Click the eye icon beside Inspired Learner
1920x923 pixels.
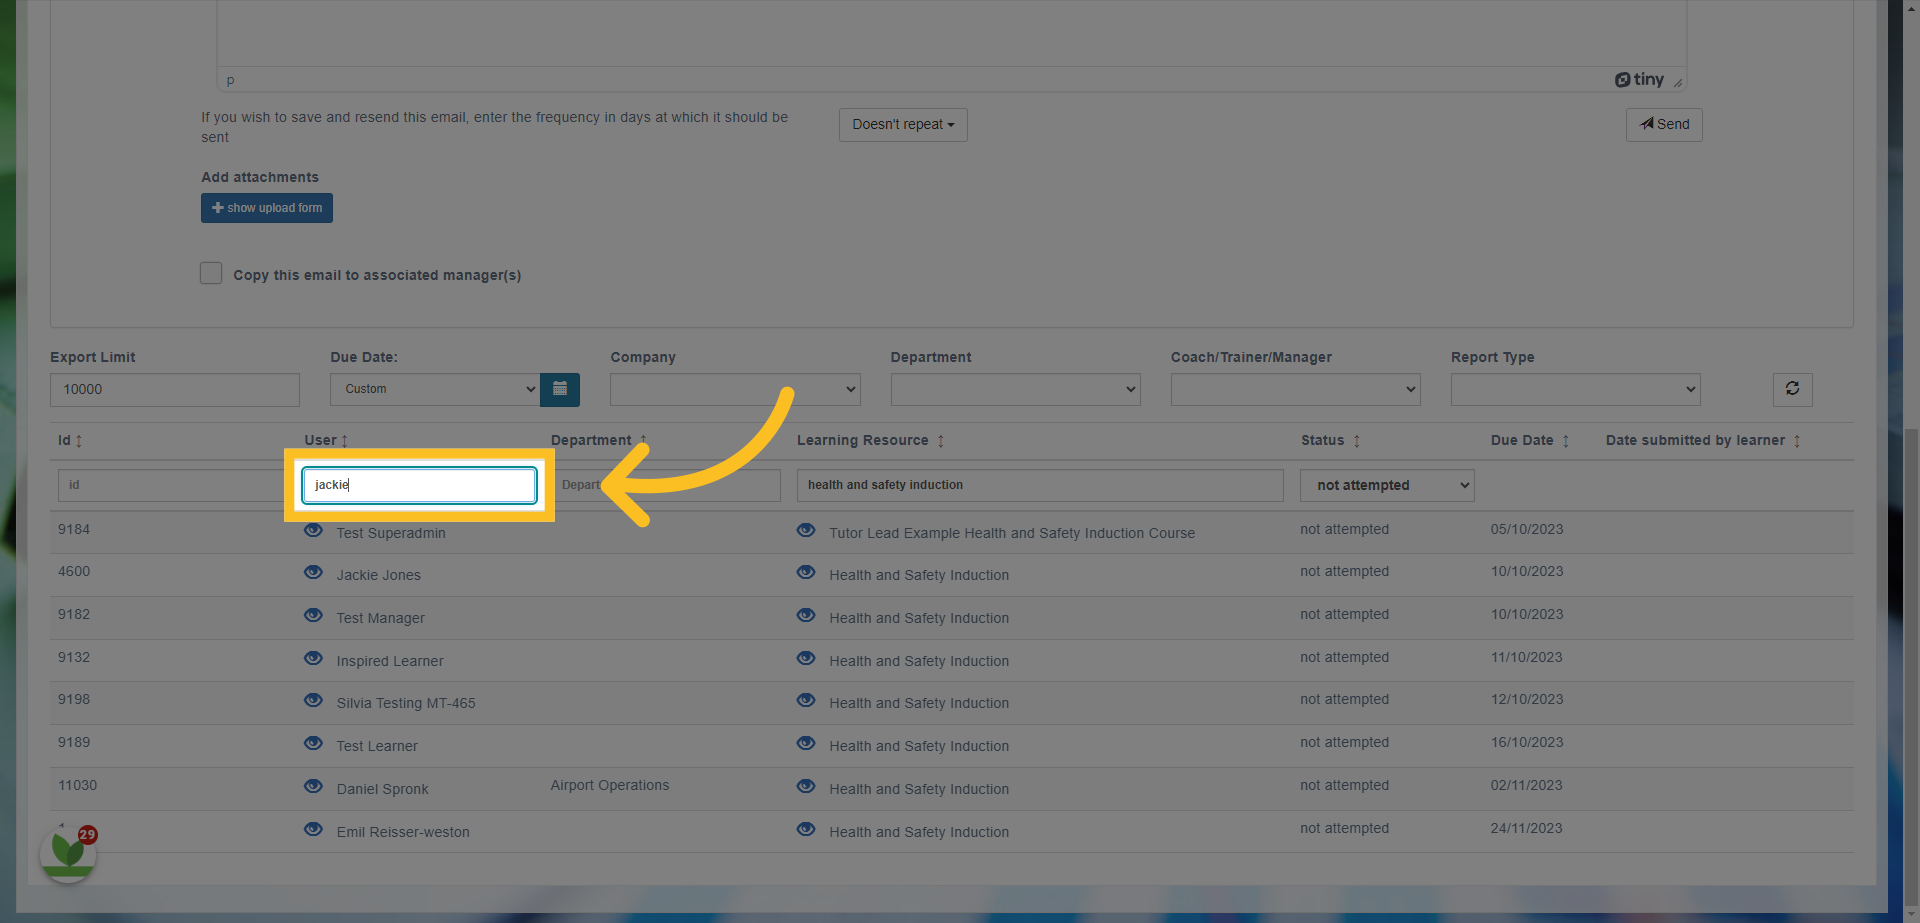click(x=313, y=658)
